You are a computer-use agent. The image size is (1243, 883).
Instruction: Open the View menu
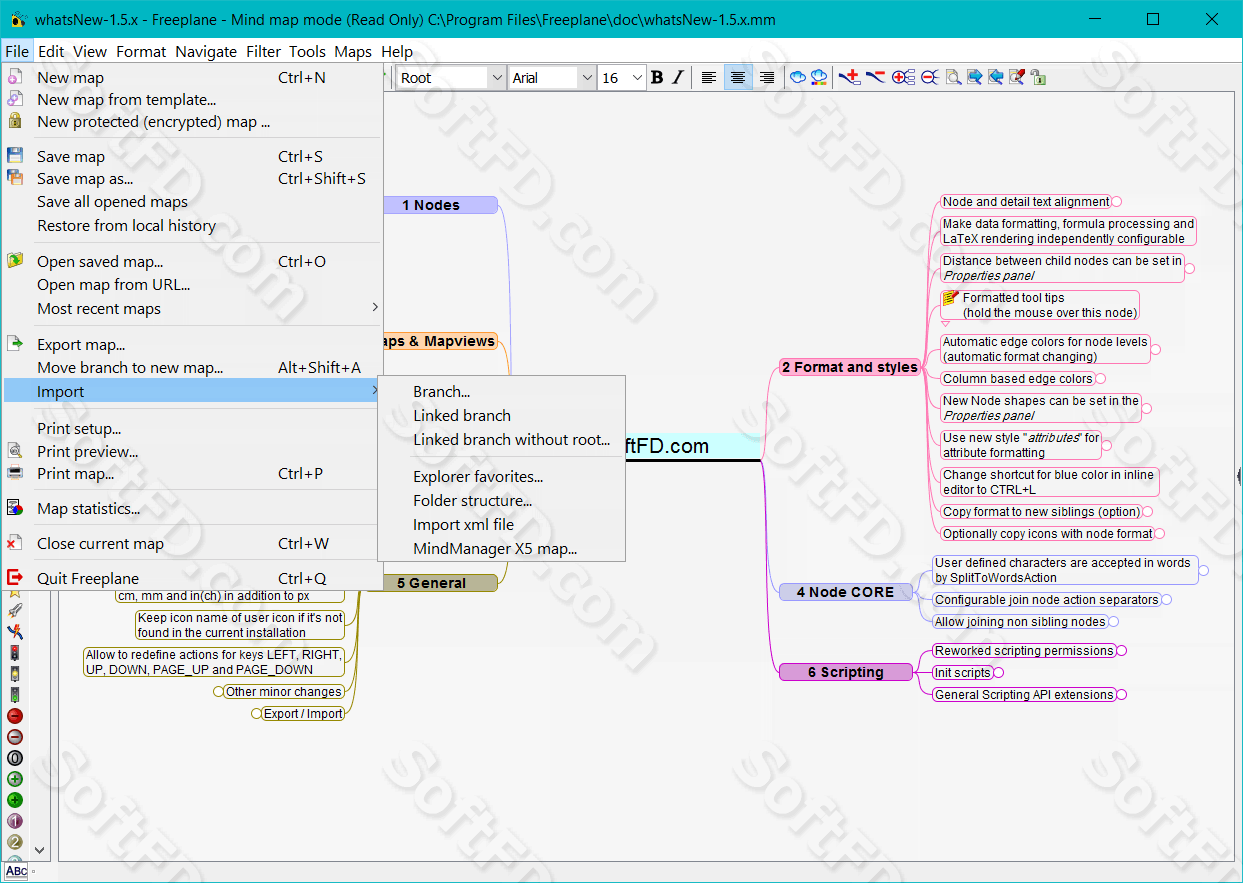tap(90, 51)
